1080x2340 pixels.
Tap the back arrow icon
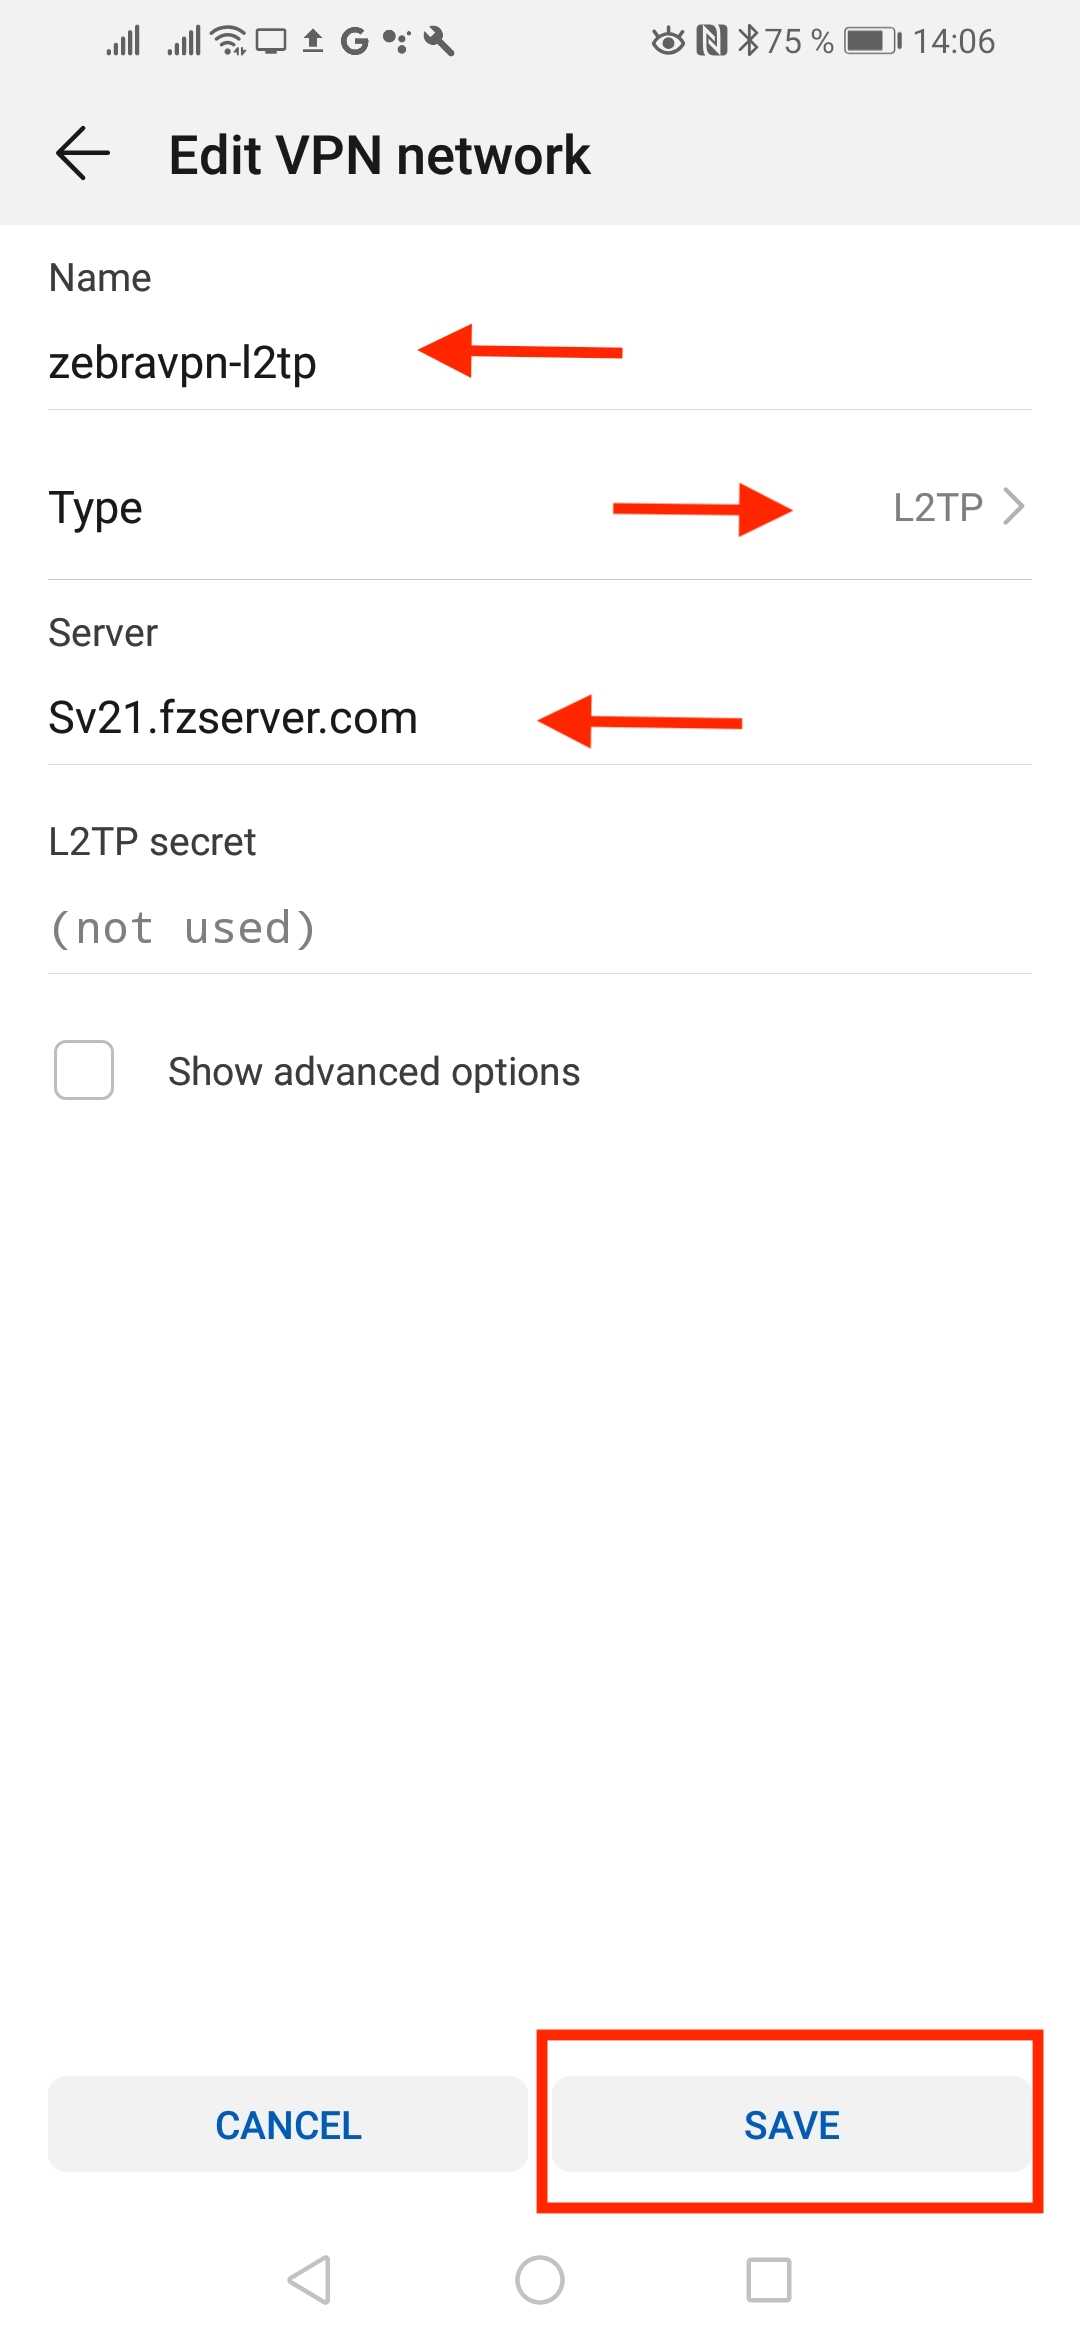83,154
